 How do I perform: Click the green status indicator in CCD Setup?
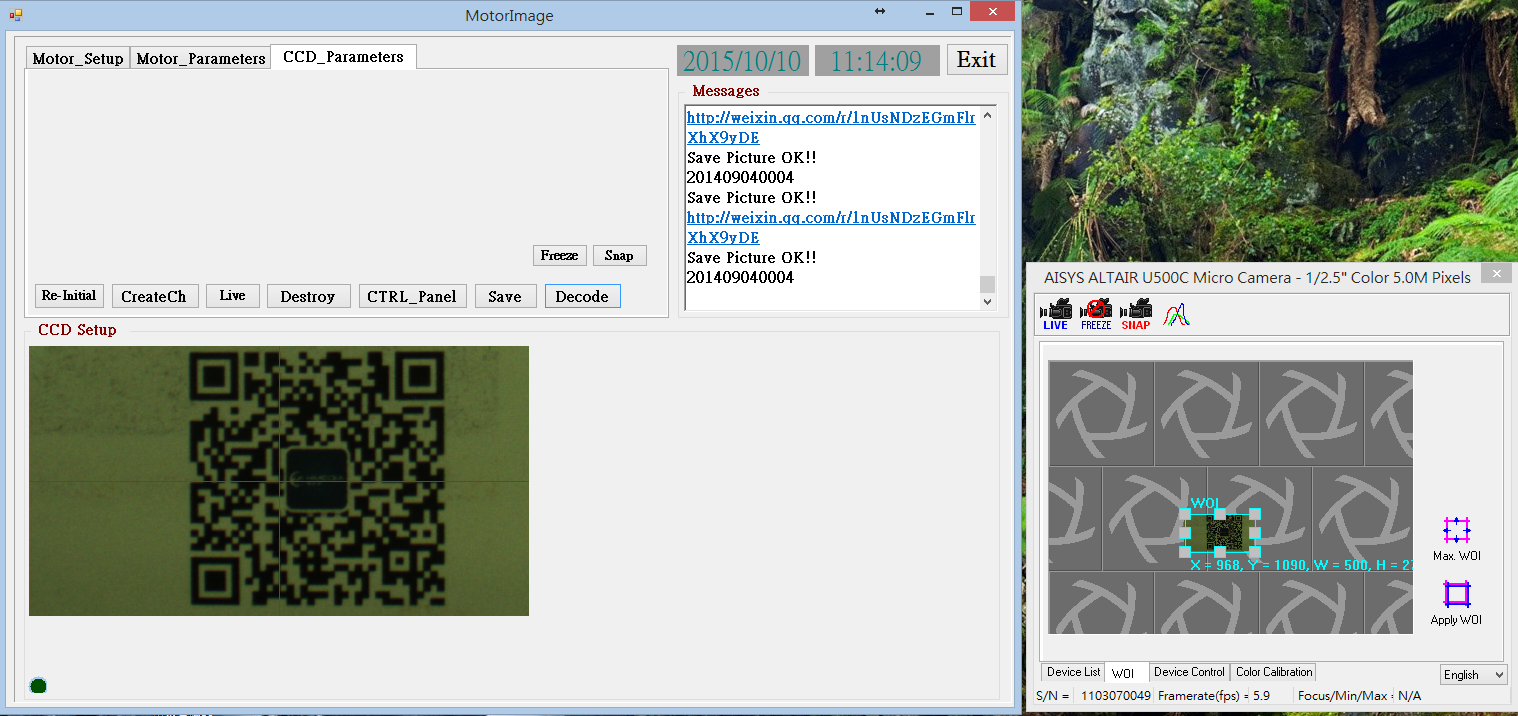(x=38, y=685)
